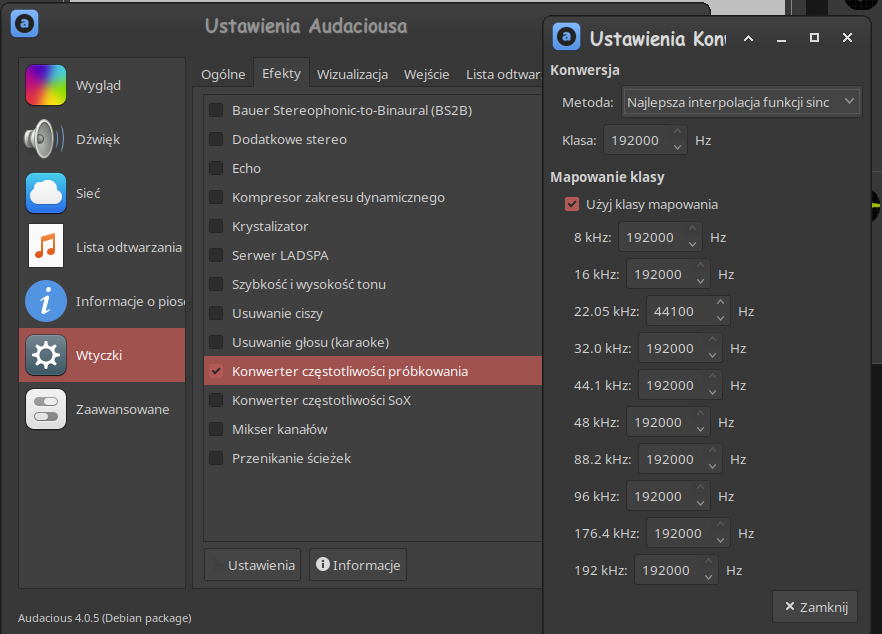The height and width of the screenshot is (634, 882).
Task: Enable the Serwer LADSPA plugin
Action: tap(216, 255)
